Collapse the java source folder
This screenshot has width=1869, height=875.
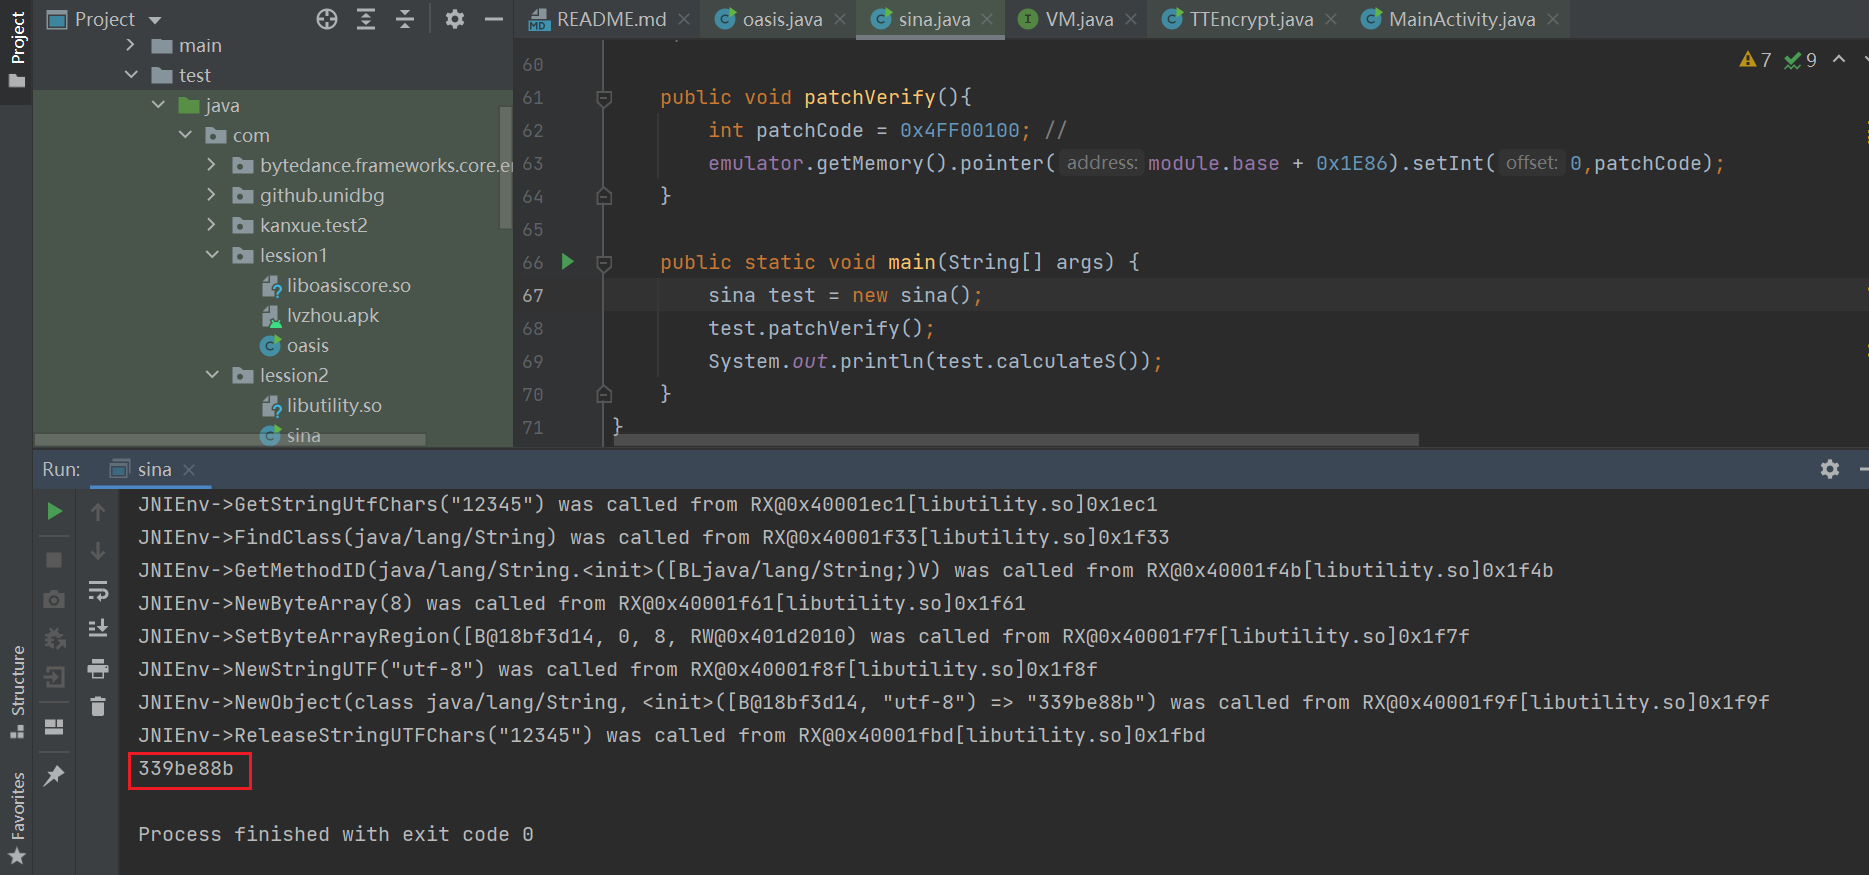(158, 105)
